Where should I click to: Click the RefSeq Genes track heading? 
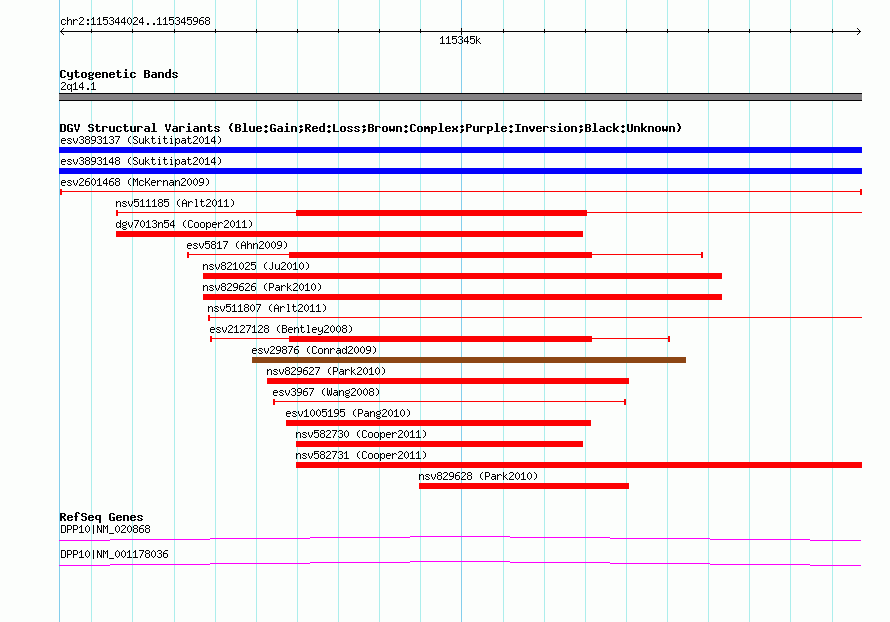[102, 517]
